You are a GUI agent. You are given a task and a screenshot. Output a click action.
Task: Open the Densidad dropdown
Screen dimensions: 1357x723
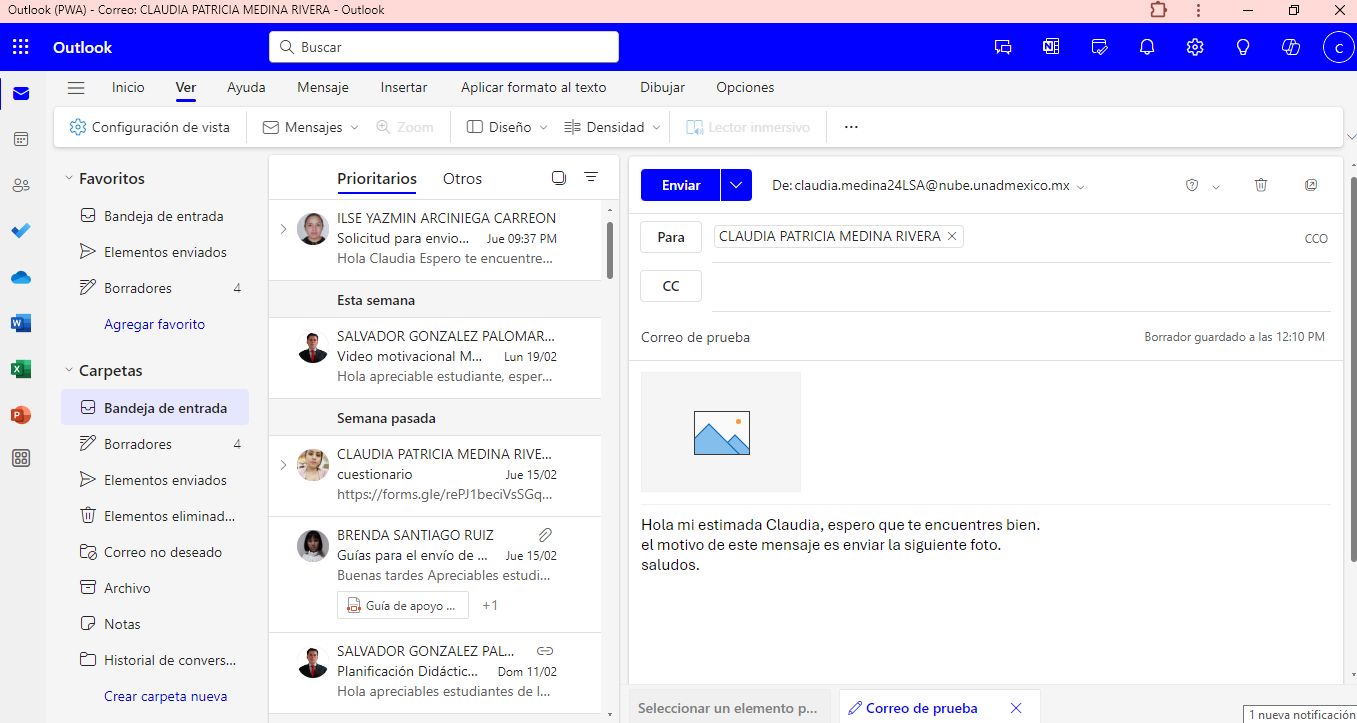(x=611, y=126)
